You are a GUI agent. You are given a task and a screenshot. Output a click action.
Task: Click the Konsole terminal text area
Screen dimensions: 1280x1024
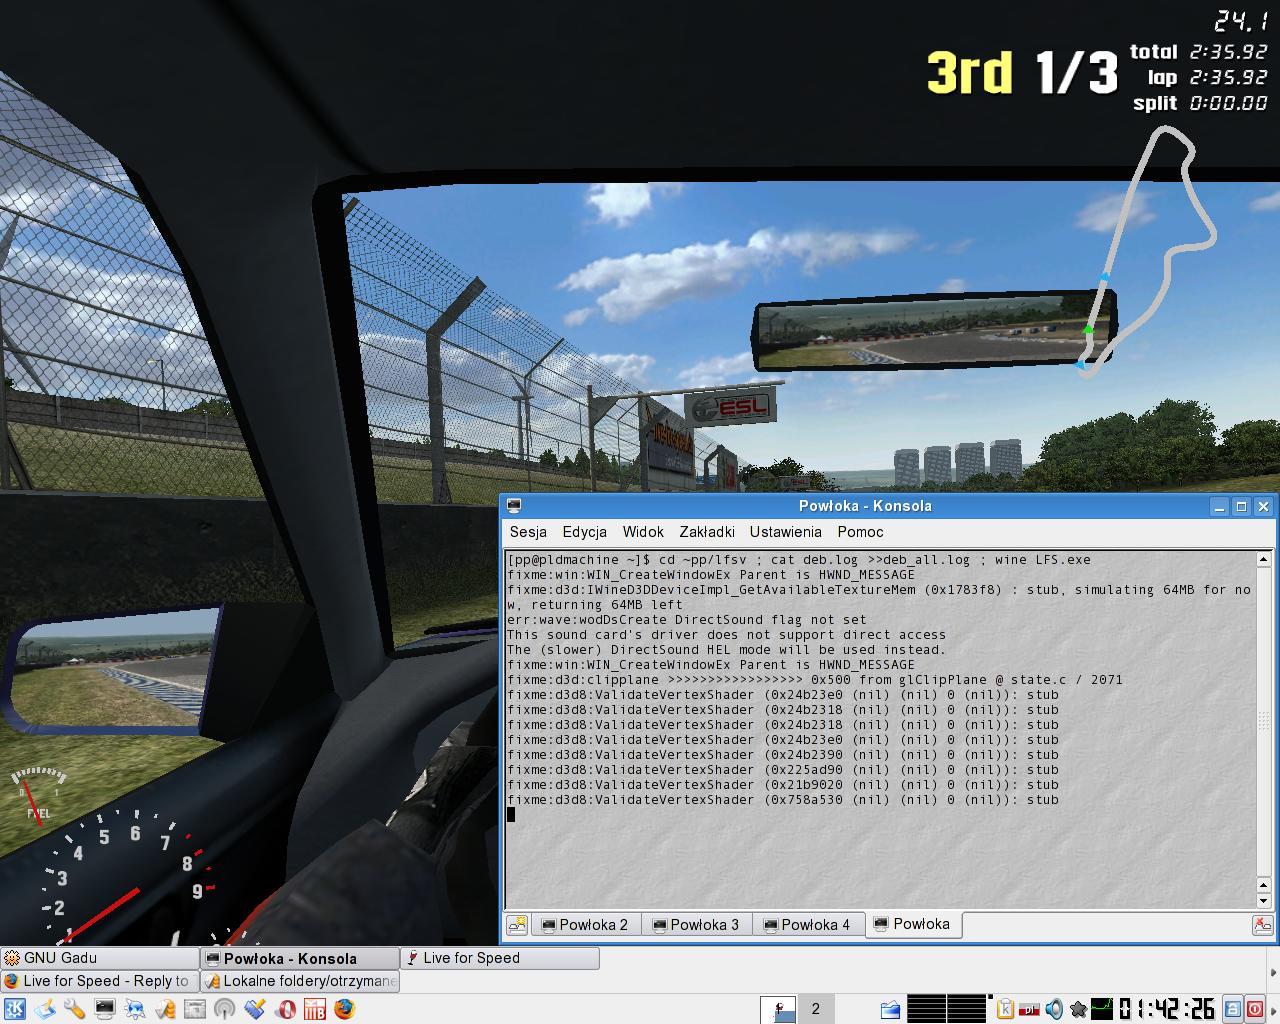pos(881,729)
